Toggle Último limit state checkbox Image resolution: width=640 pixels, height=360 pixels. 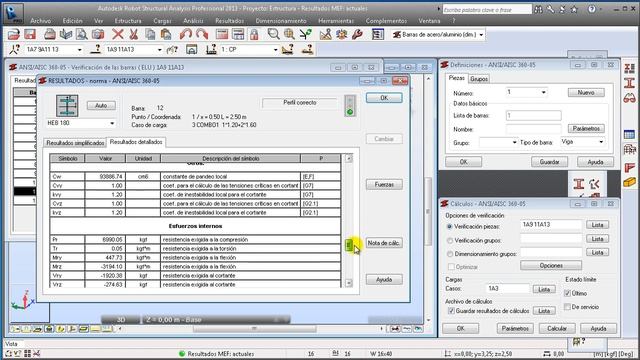567,293
